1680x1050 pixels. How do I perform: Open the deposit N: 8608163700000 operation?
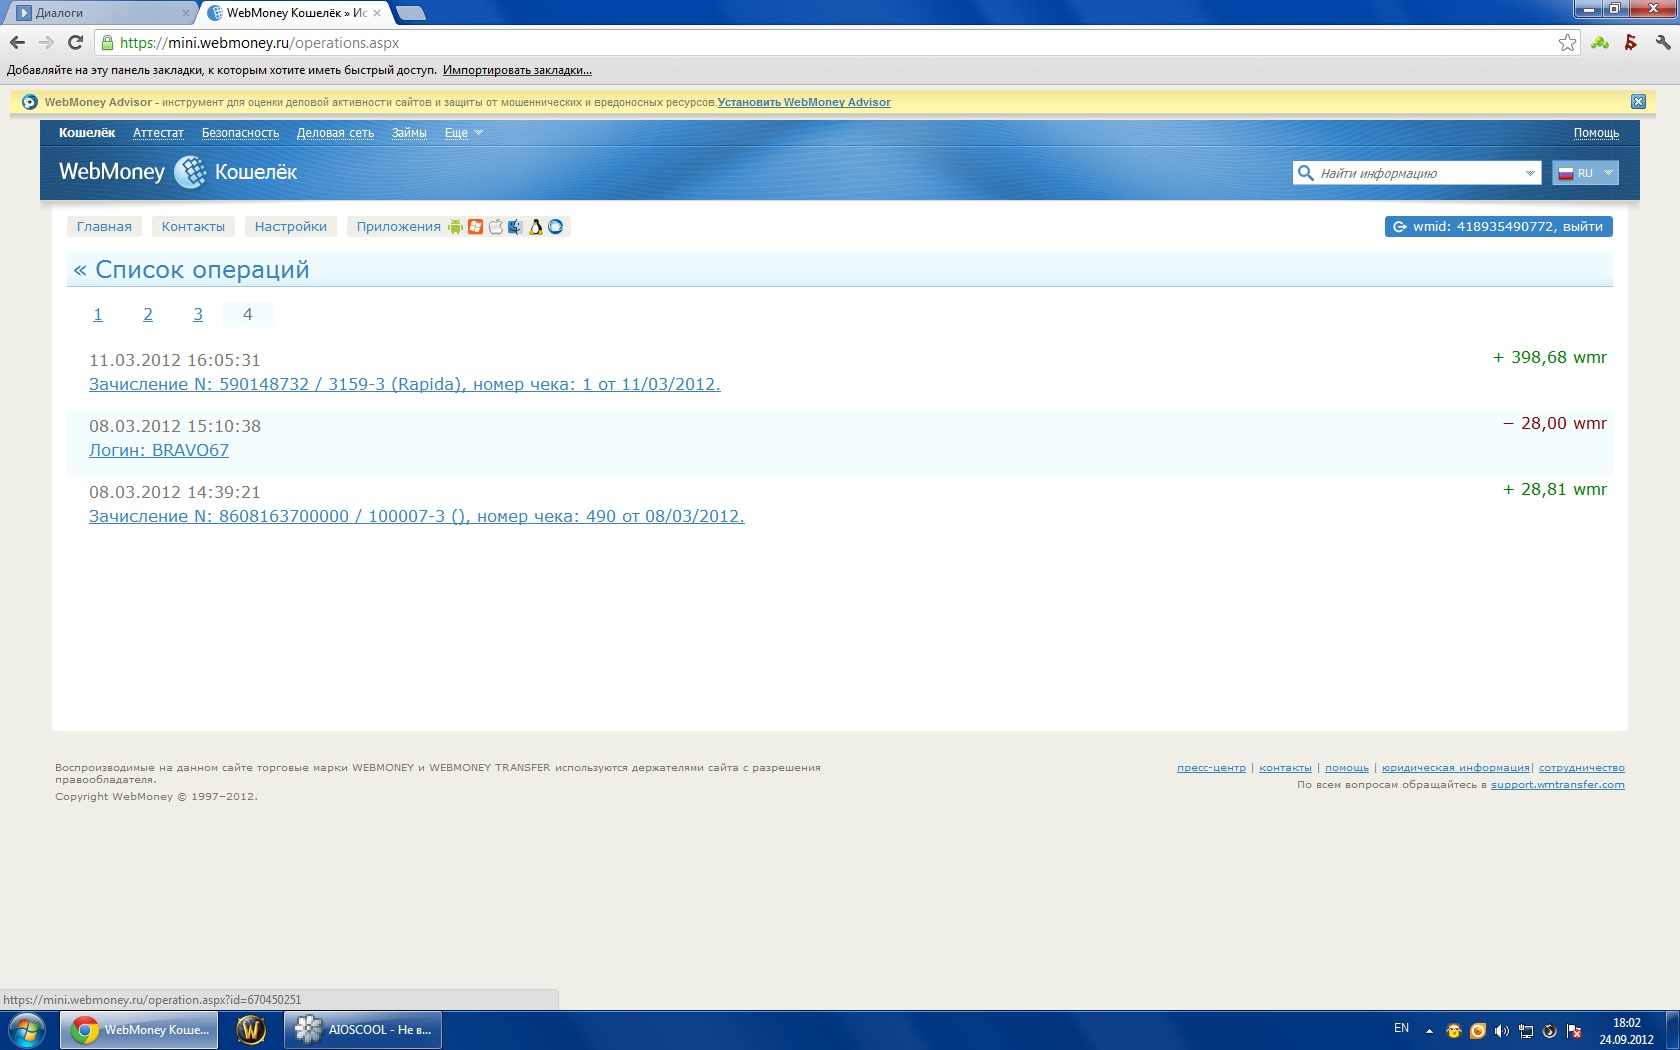417,516
